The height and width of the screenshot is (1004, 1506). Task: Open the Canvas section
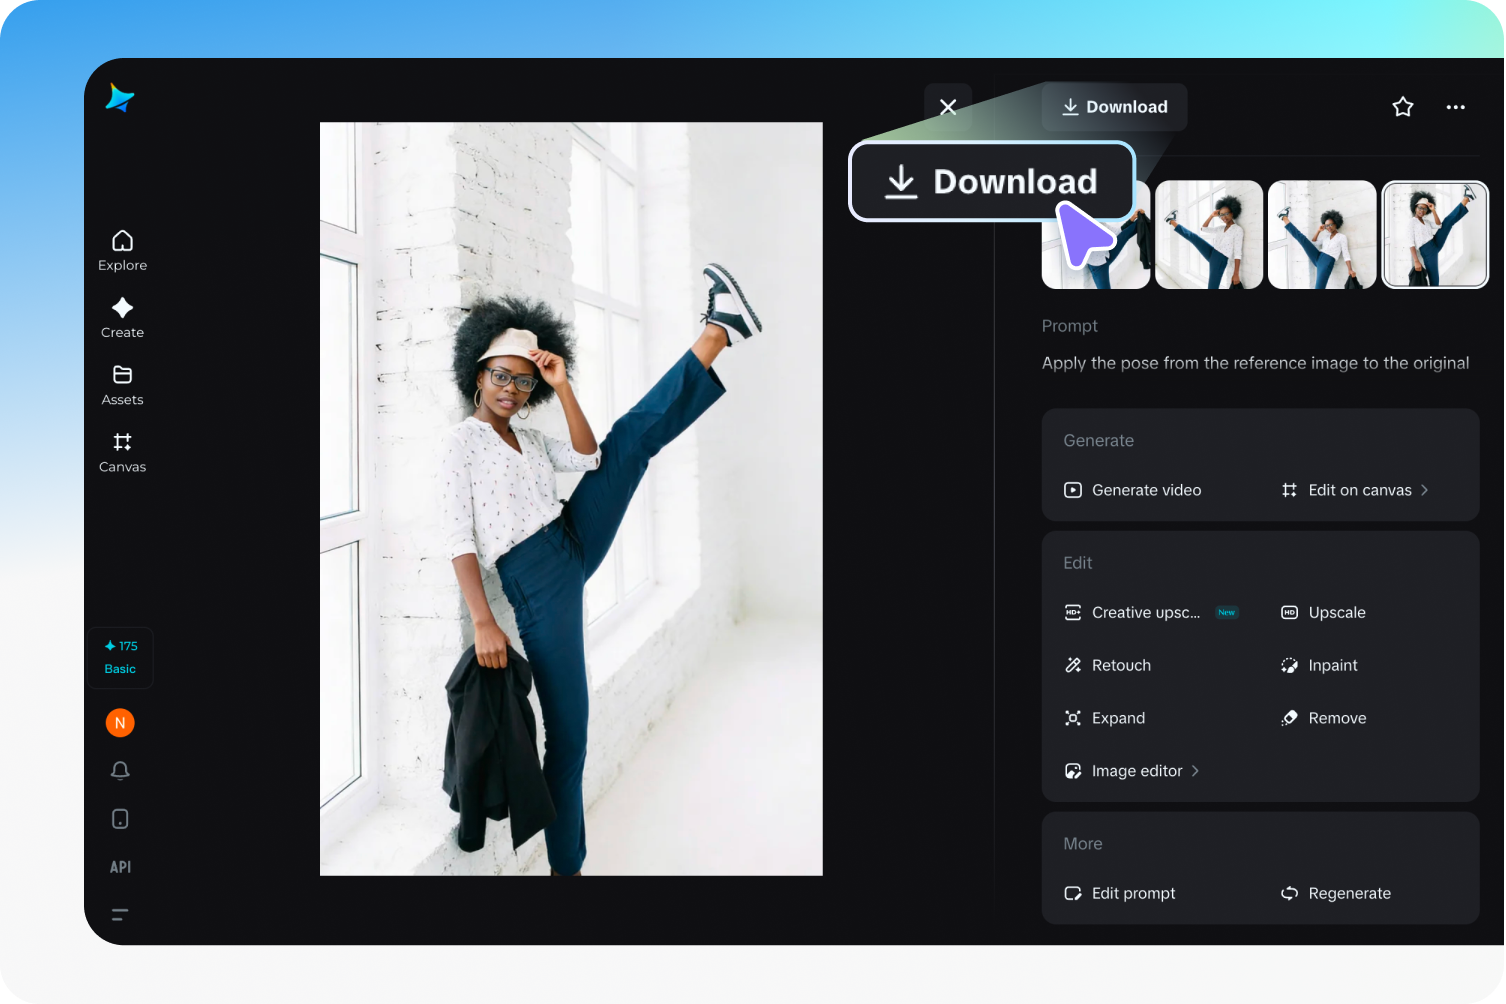[x=122, y=452]
